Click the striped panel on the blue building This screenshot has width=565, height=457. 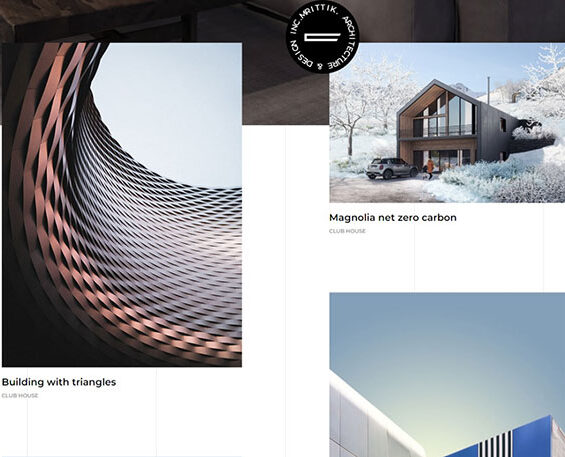pos(495,443)
